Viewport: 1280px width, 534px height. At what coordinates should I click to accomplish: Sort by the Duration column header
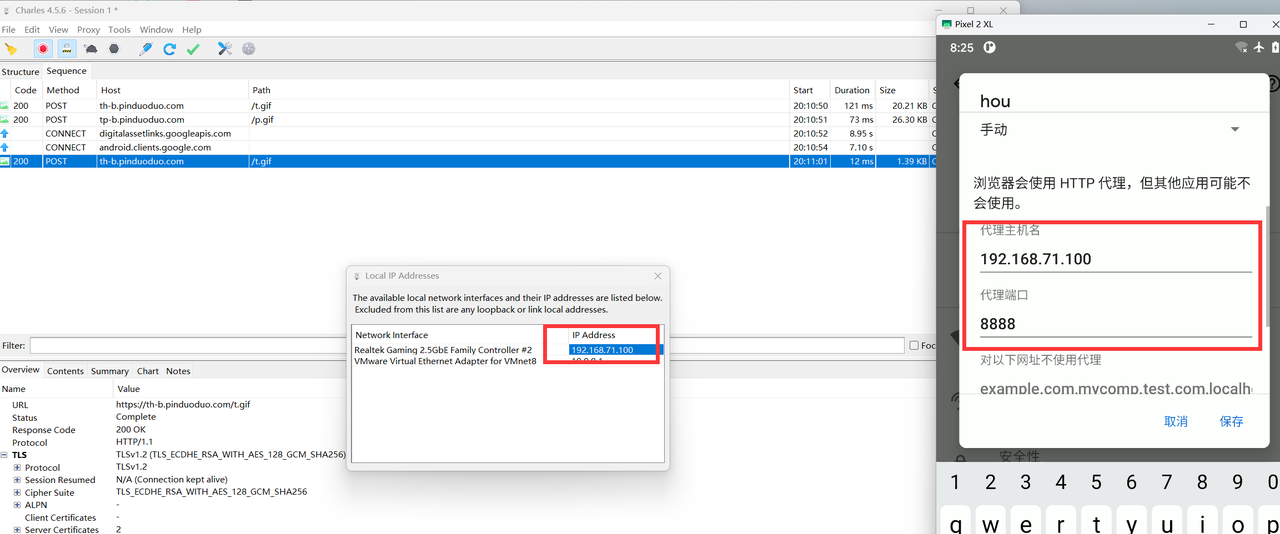[852, 90]
